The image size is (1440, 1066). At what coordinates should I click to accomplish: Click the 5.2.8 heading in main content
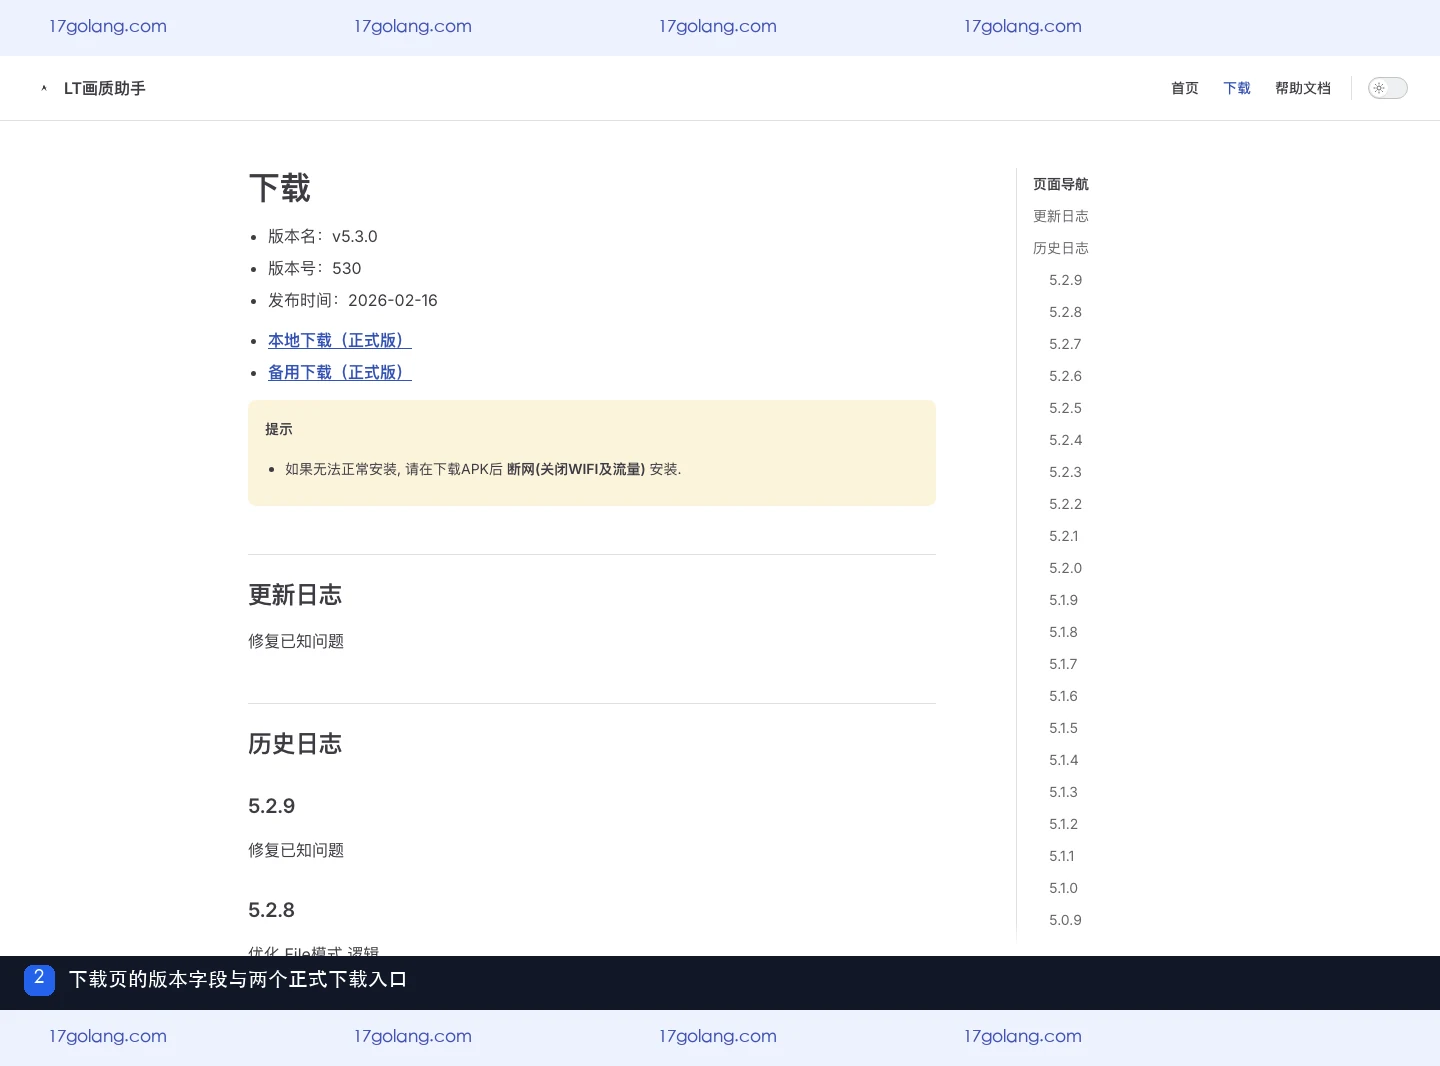pos(271,910)
